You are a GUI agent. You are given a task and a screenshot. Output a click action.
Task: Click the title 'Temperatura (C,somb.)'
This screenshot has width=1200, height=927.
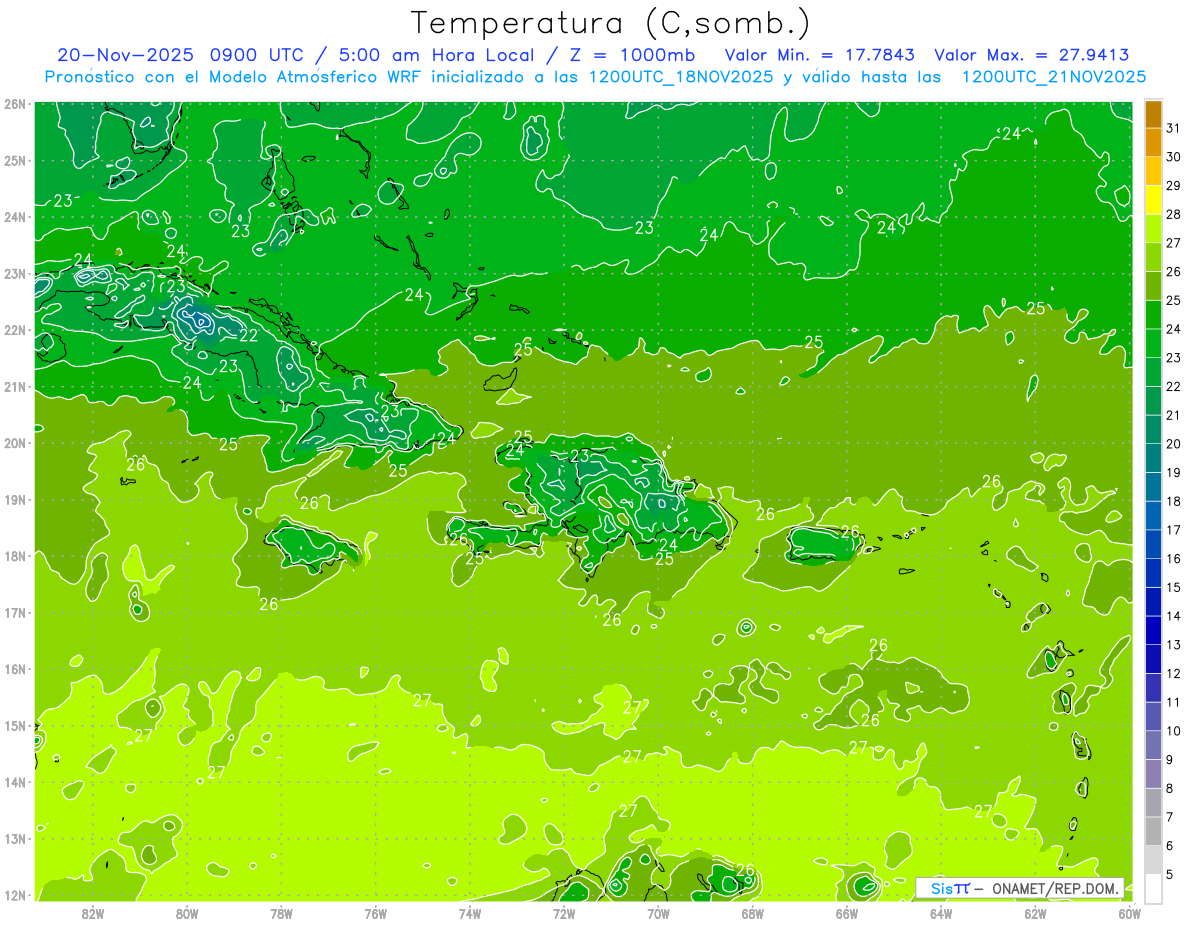point(611,24)
